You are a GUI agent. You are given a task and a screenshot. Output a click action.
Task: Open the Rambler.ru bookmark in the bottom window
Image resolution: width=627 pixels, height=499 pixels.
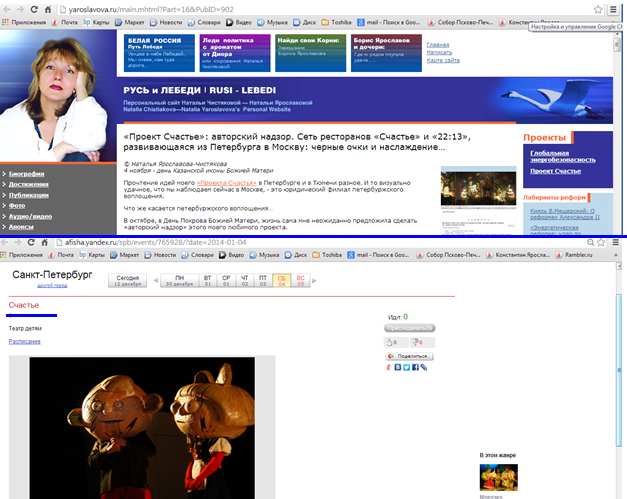pyautogui.click(x=574, y=255)
